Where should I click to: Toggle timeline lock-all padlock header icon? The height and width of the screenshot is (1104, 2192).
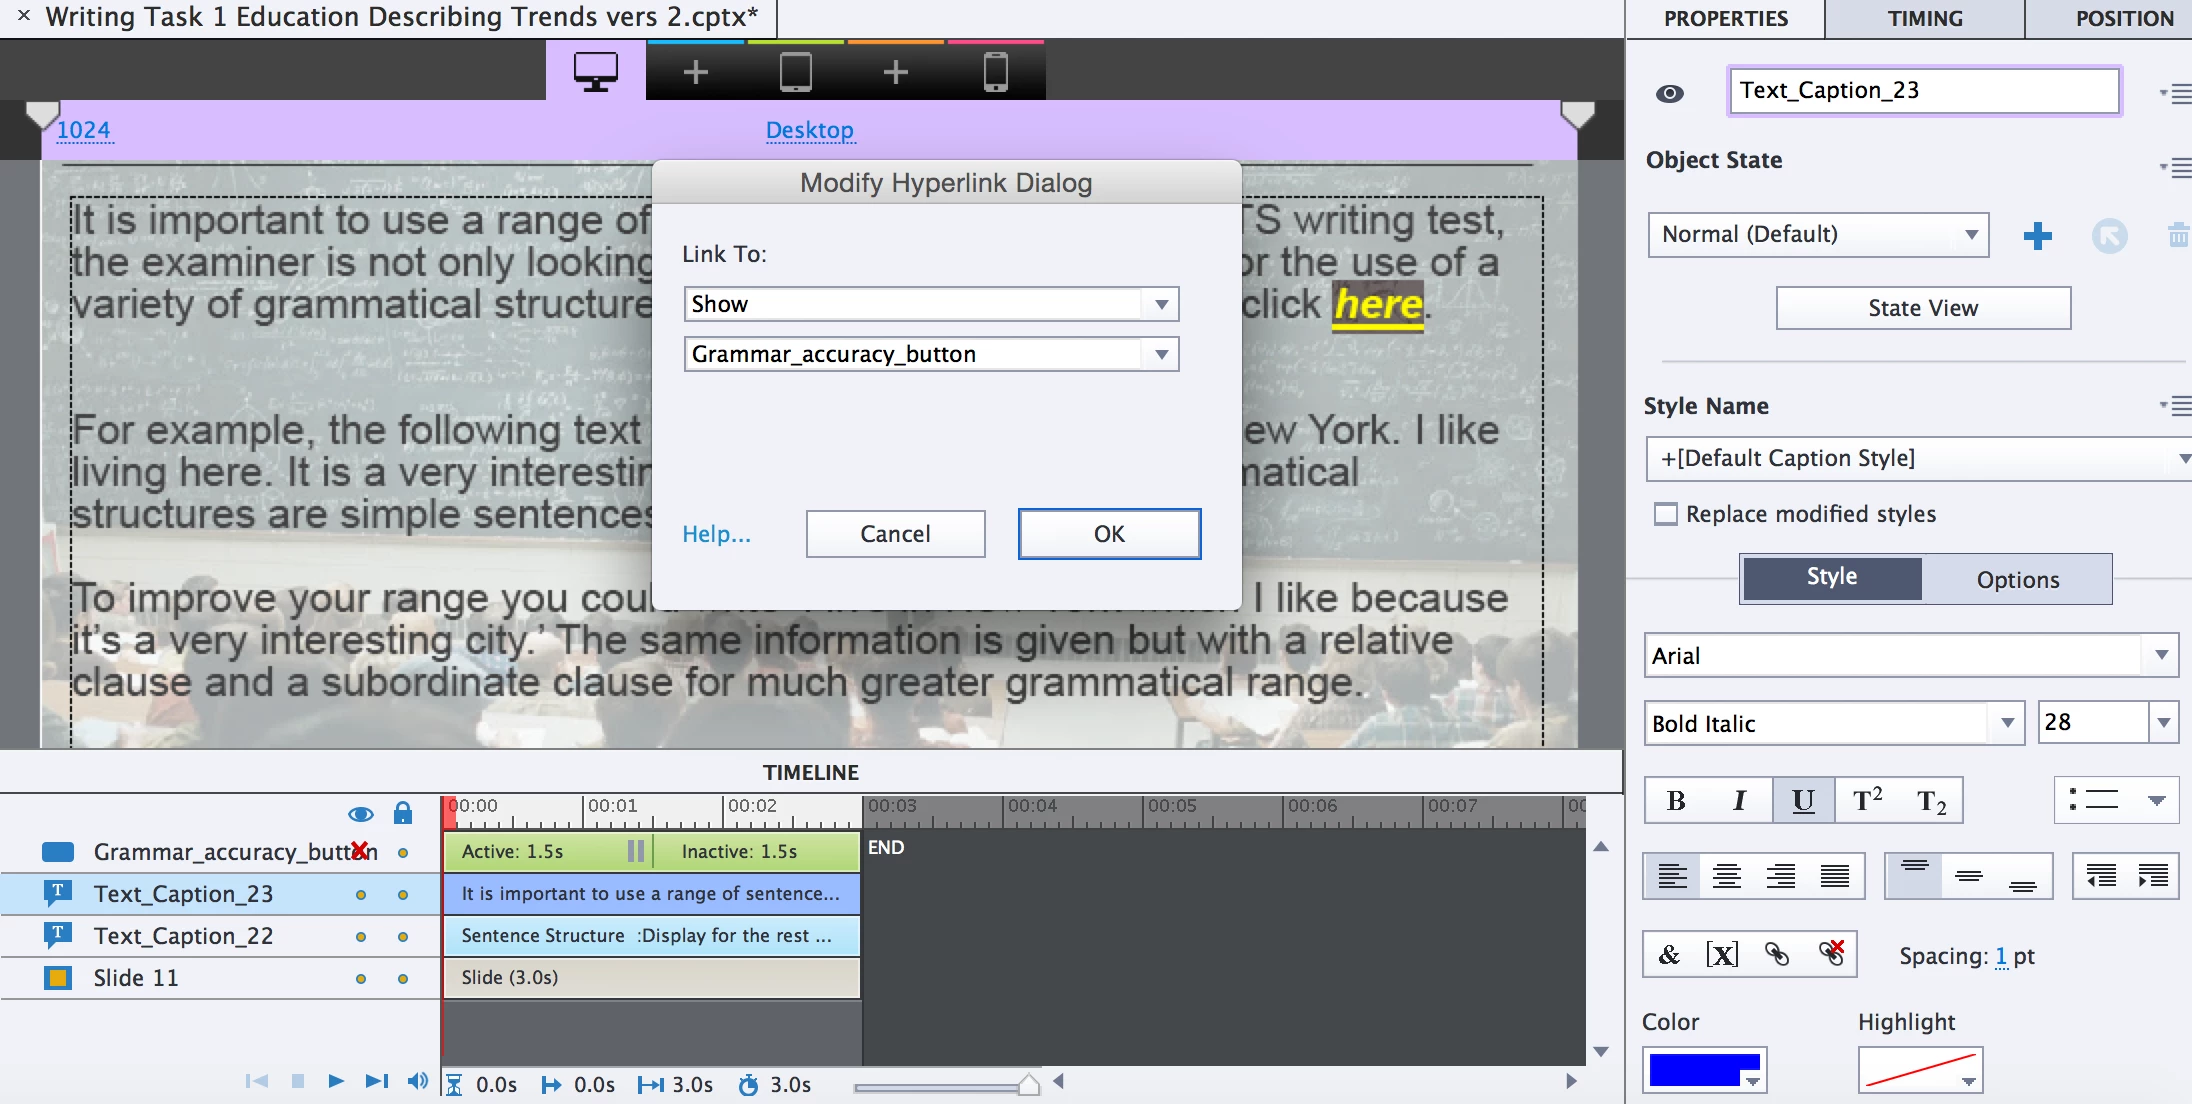403,813
